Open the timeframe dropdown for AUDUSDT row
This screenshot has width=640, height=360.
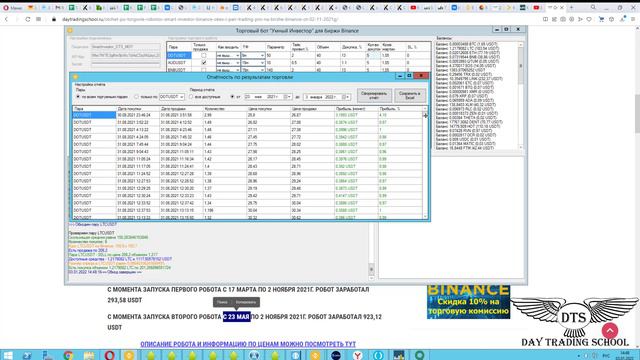(x=253, y=62)
